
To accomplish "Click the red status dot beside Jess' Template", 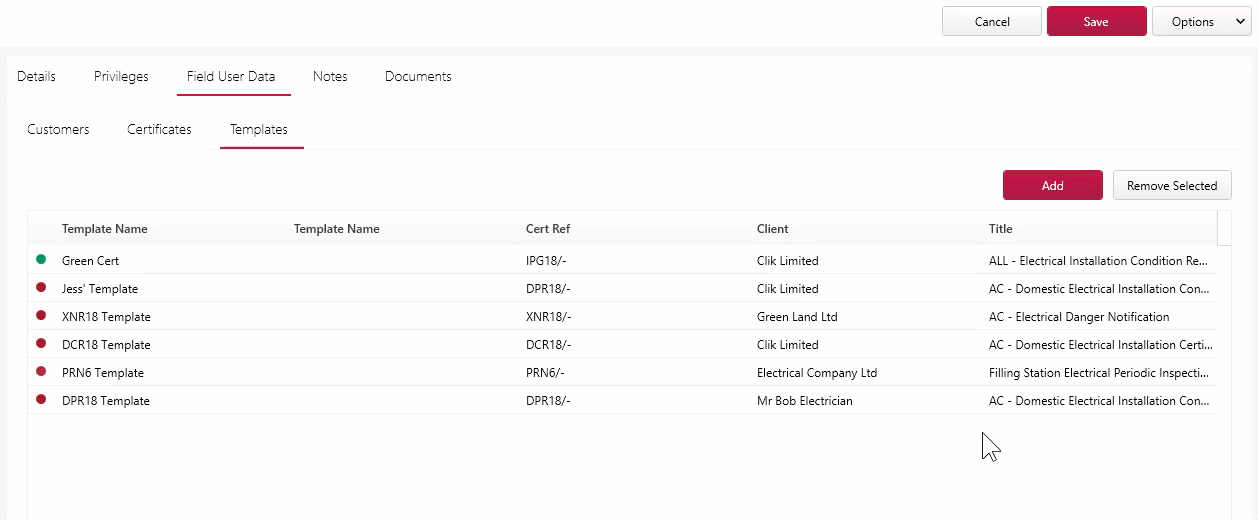I will pyautogui.click(x=41, y=287).
